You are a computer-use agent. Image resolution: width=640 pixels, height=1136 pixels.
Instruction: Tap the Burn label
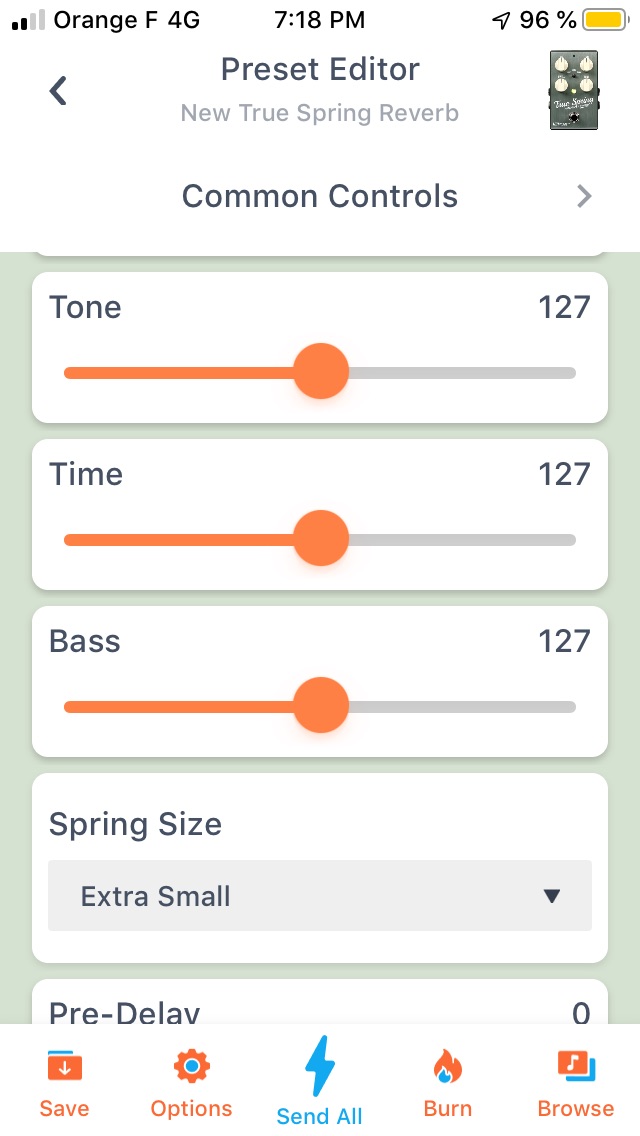(447, 1109)
